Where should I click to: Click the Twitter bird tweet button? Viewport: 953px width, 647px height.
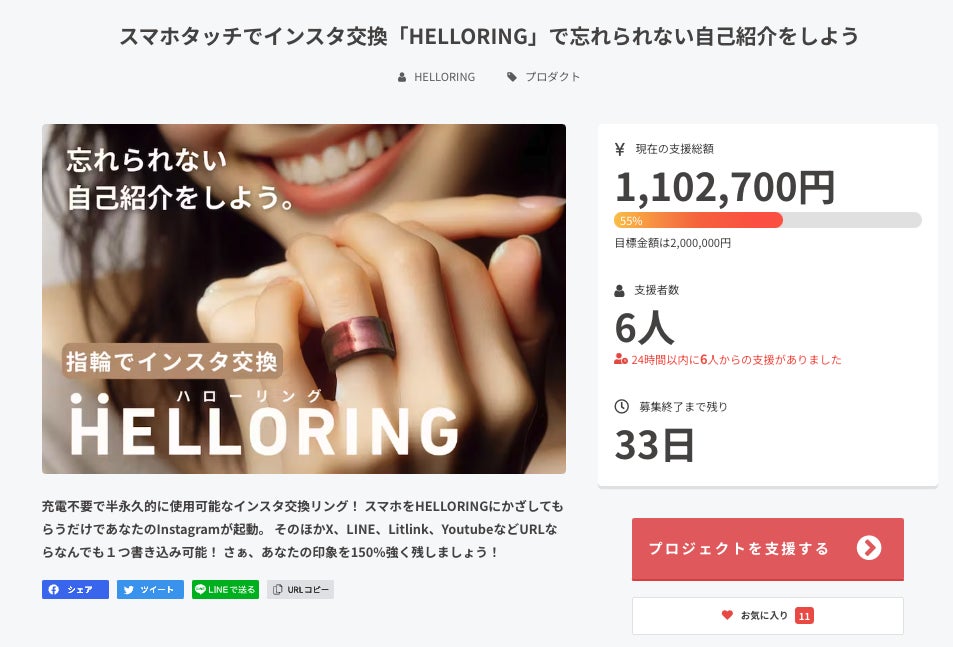click(x=150, y=589)
